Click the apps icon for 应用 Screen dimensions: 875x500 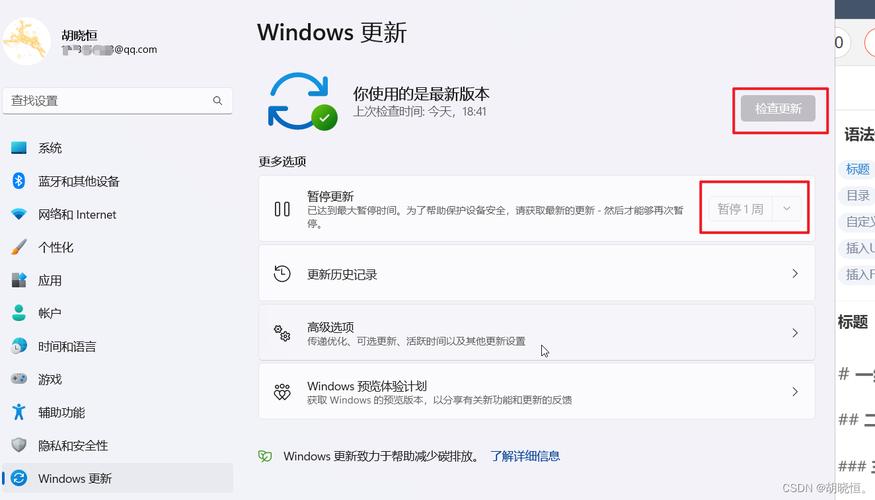pyautogui.click(x=19, y=280)
